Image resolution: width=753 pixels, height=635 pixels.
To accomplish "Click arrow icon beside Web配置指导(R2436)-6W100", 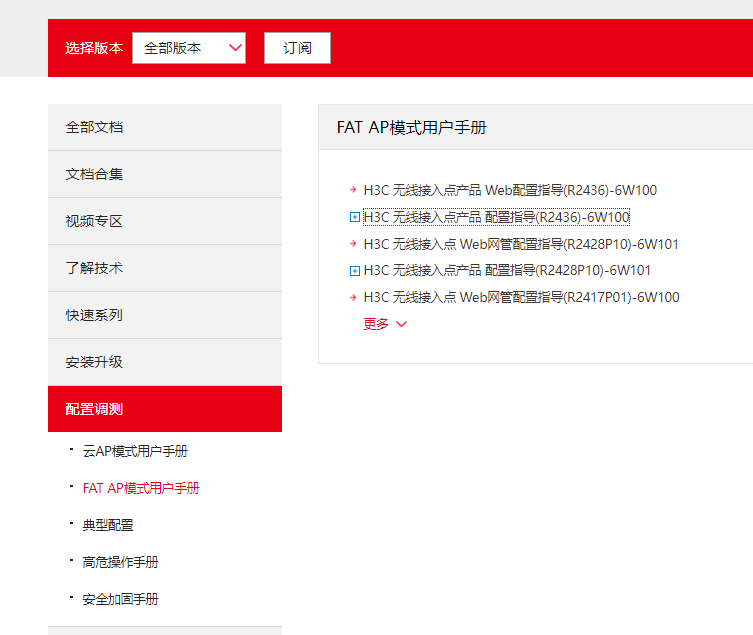I will coord(353,190).
